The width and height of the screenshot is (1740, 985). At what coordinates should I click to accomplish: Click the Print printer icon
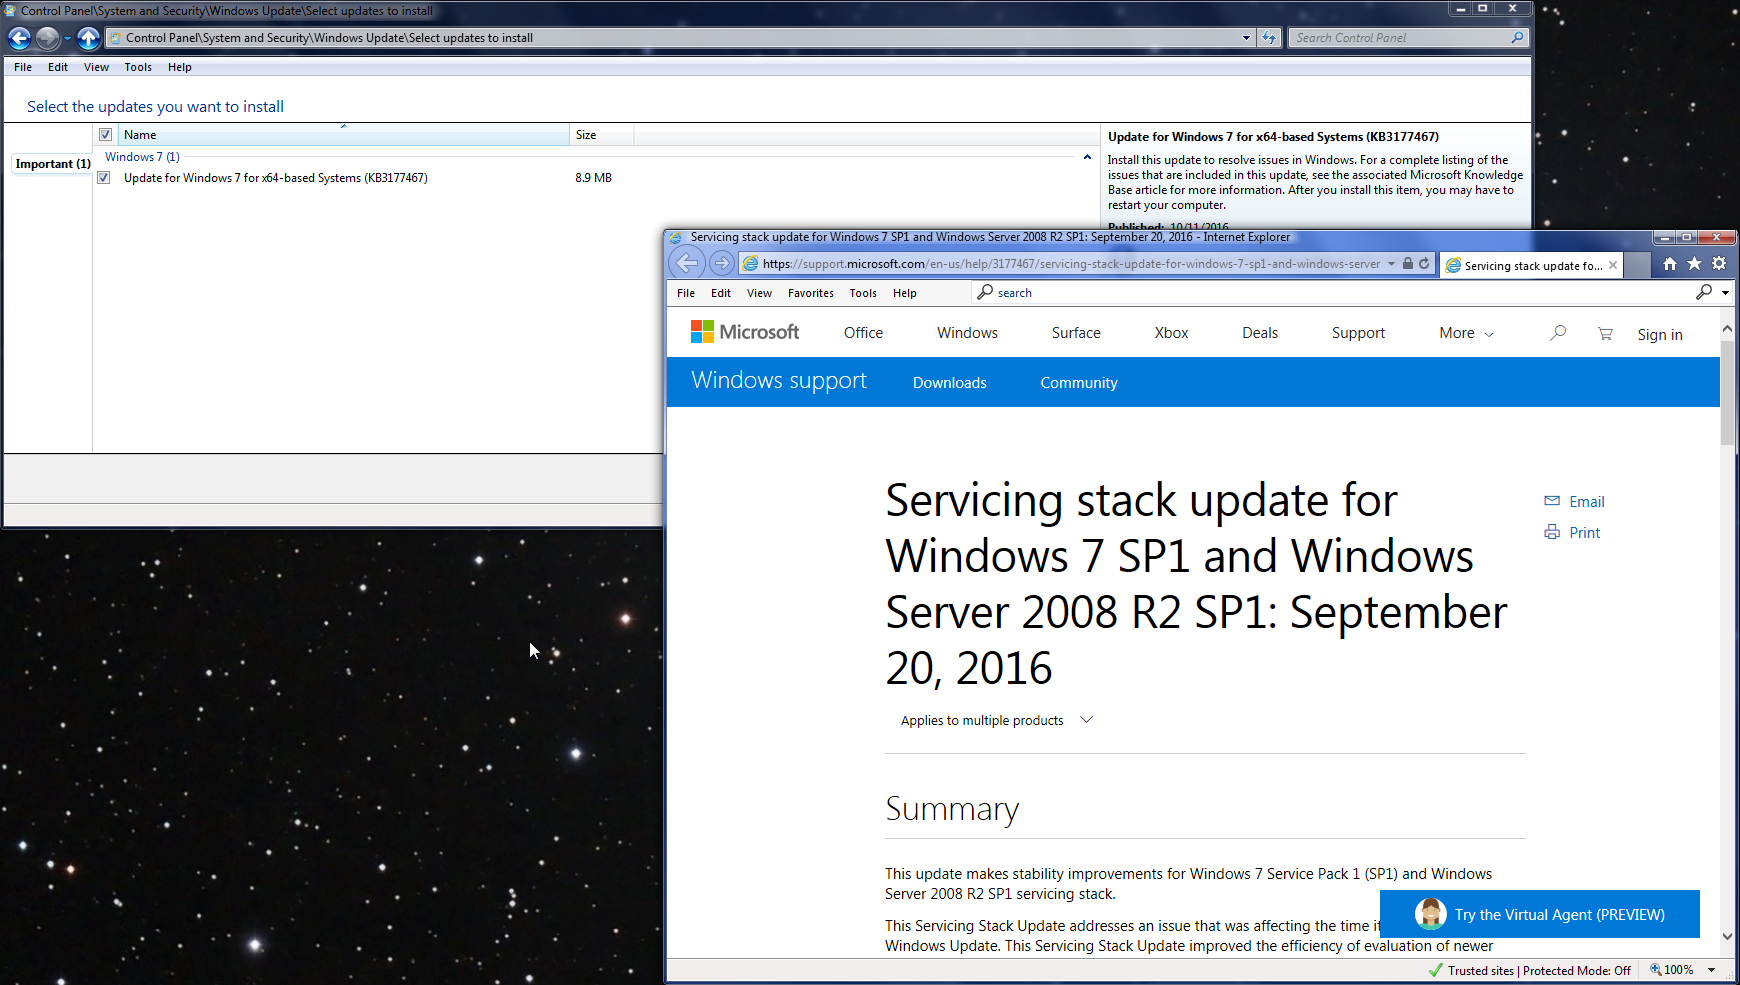pyautogui.click(x=1552, y=532)
